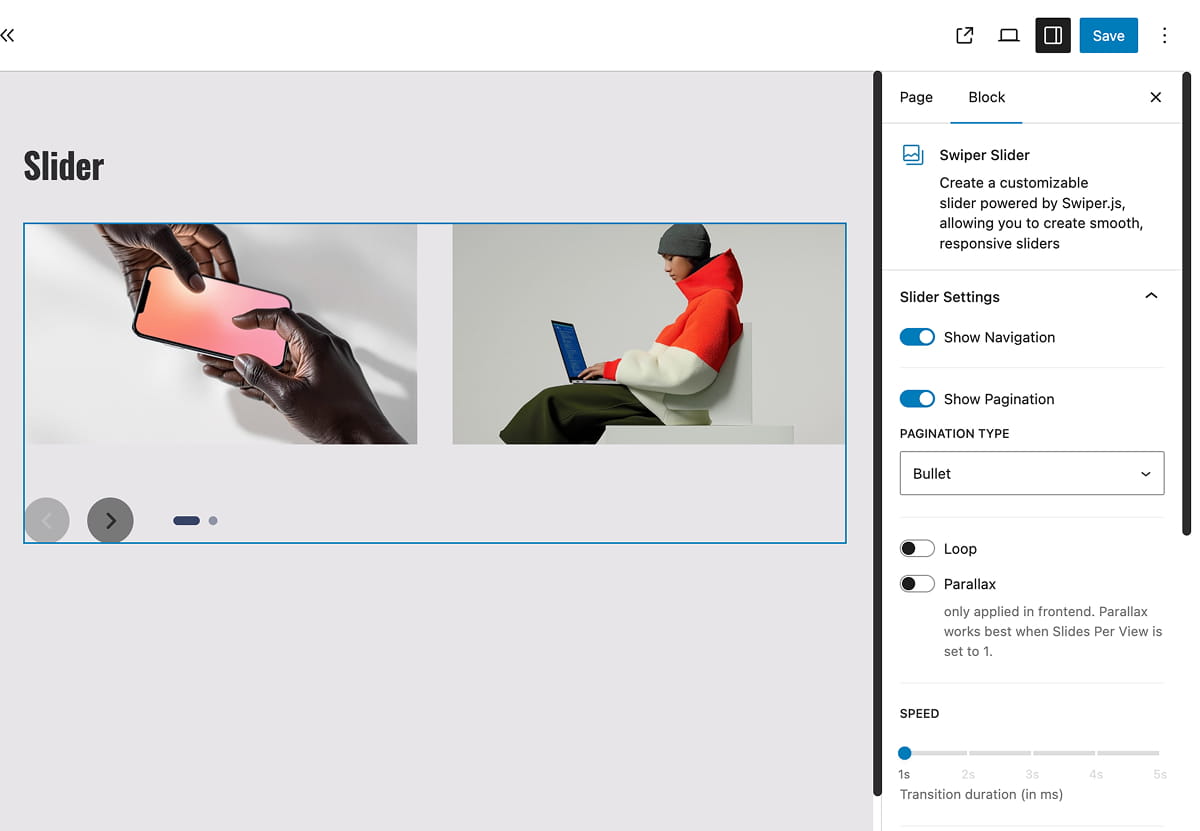Open the three-dot options menu

(1164, 36)
